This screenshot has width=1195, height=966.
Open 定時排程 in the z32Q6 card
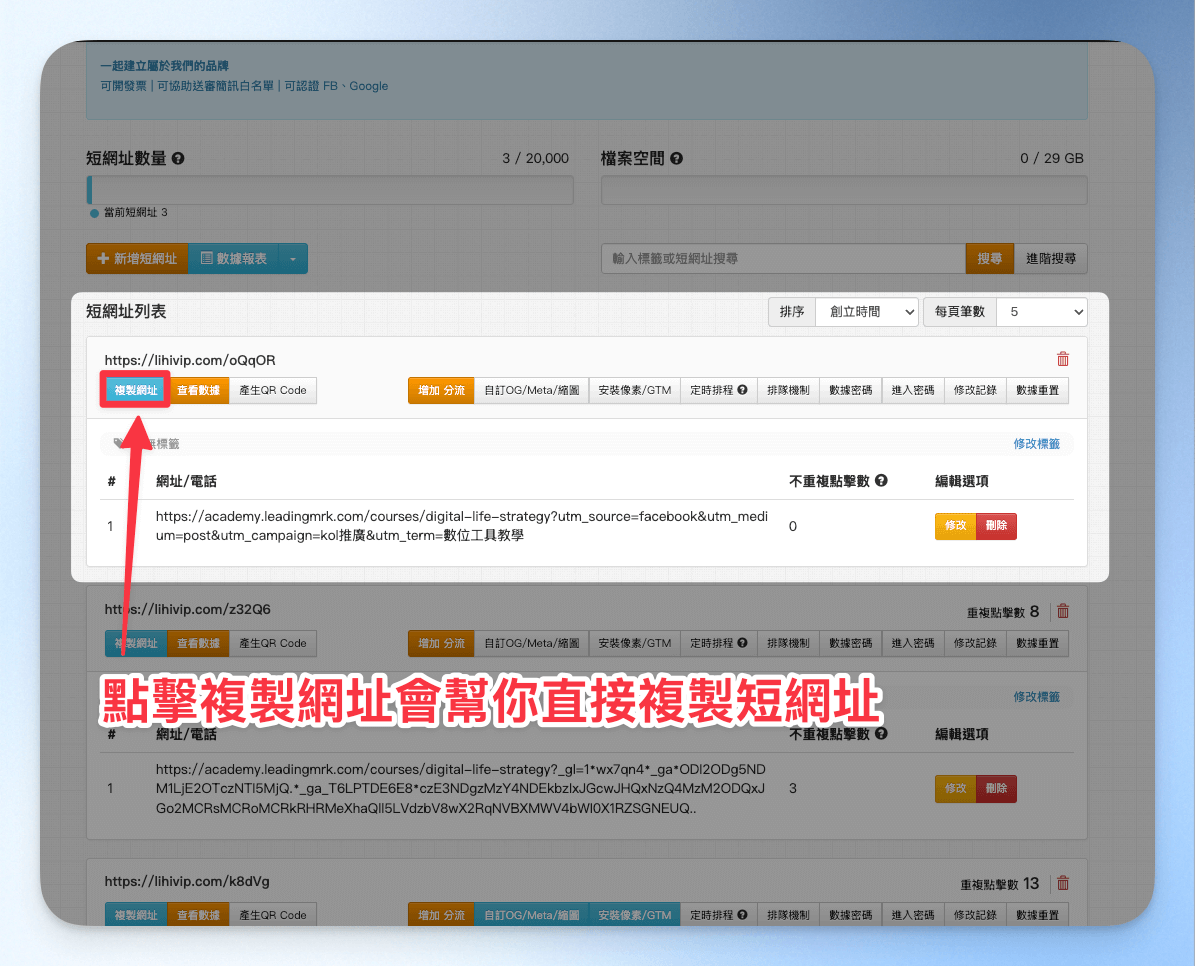click(719, 643)
